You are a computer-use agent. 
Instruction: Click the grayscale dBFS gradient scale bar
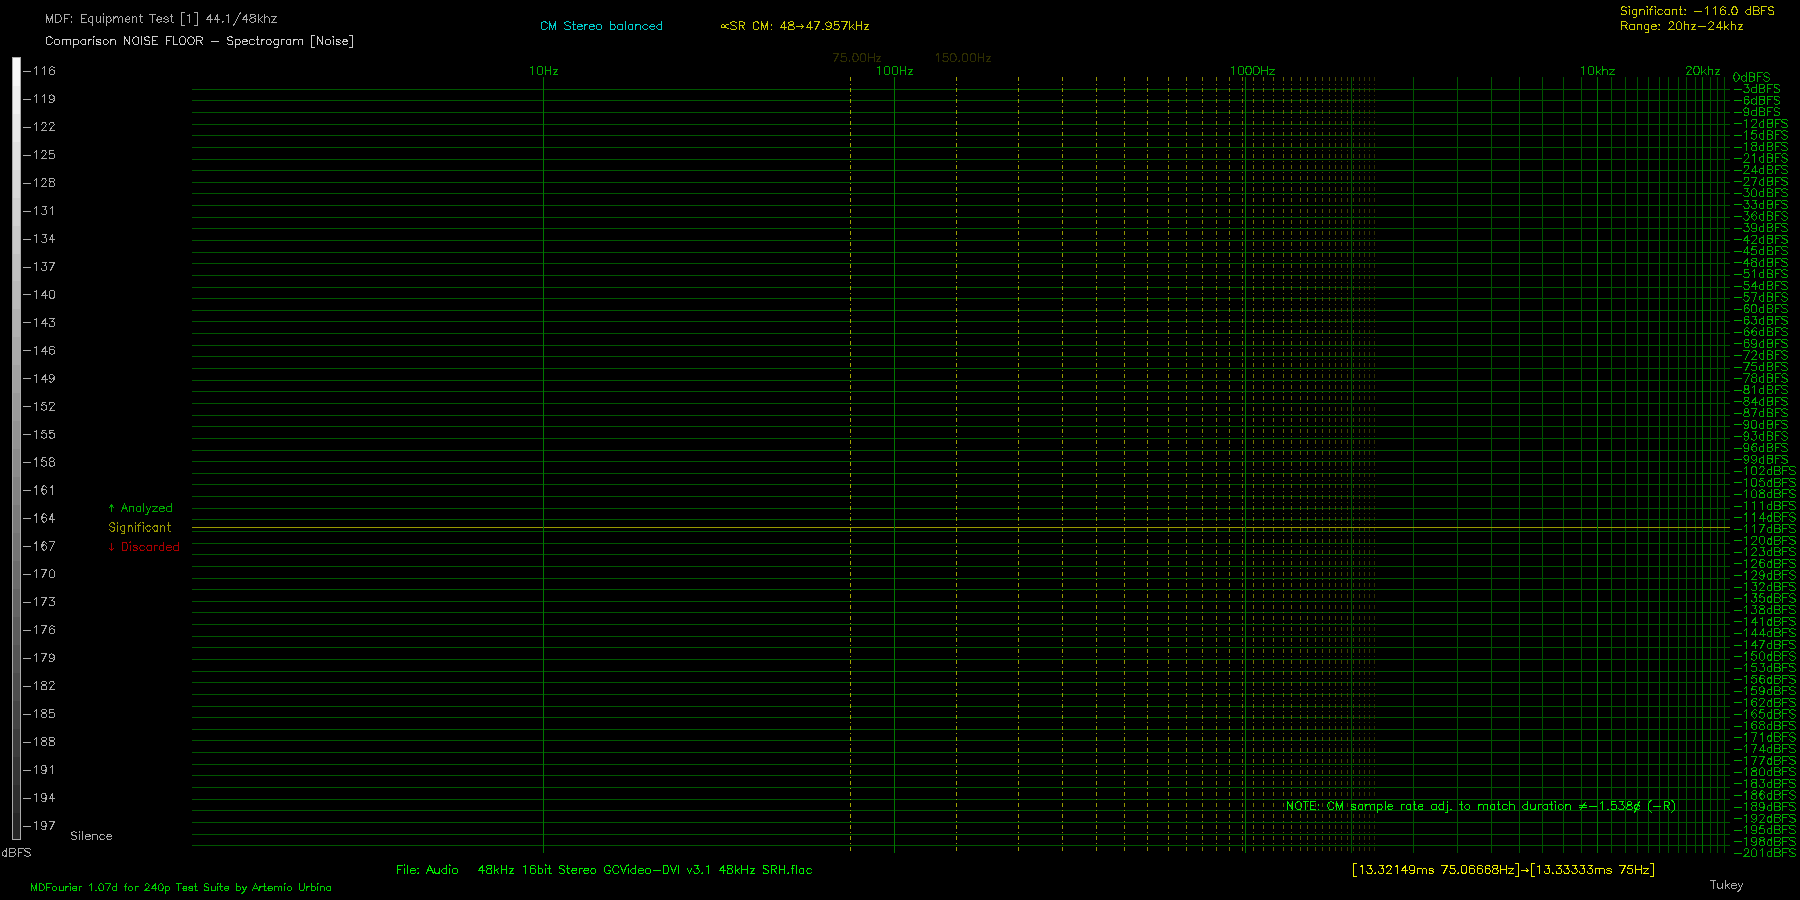coord(16,448)
